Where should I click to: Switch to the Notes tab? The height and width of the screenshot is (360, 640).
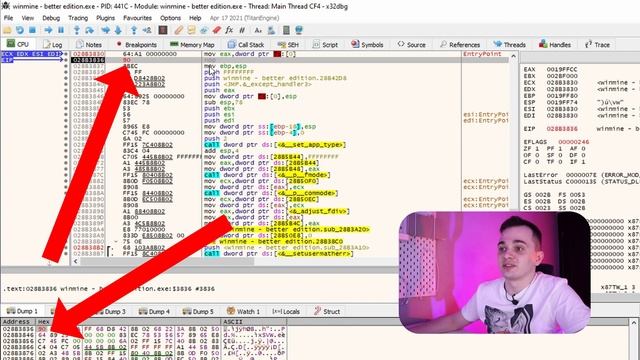[x=89, y=44]
